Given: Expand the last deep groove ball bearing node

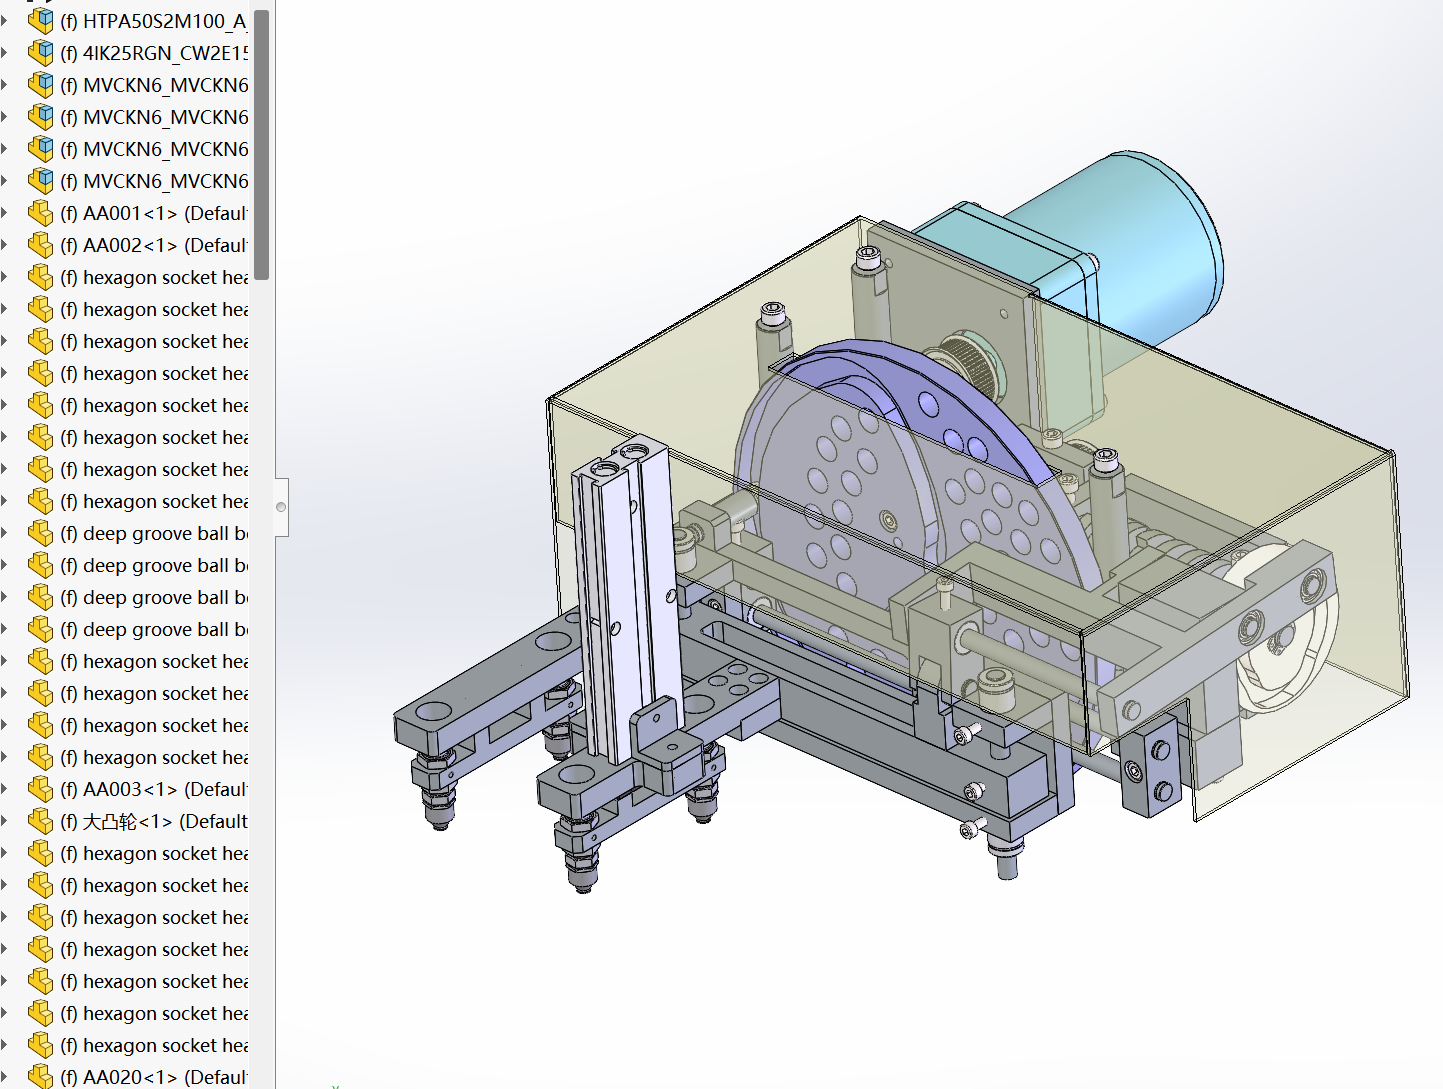Looking at the screenshot, I should pyautogui.click(x=5, y=629).
